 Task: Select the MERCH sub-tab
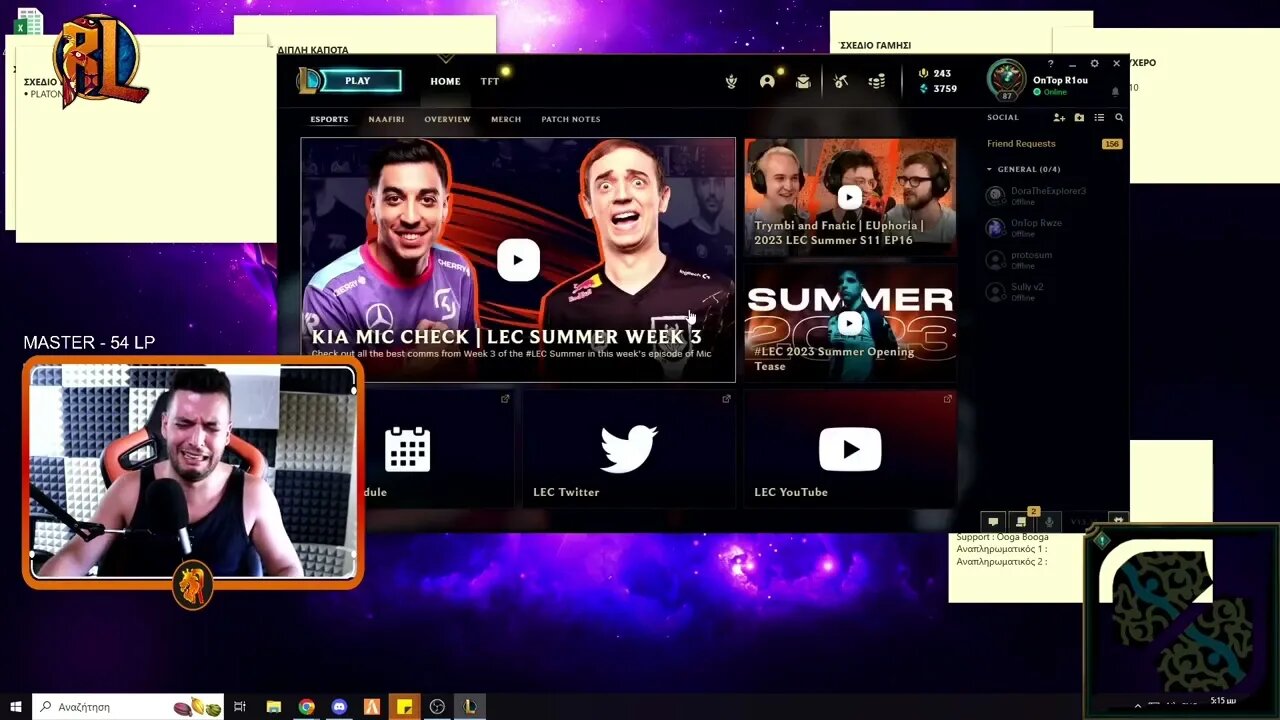tap(506, 119)
